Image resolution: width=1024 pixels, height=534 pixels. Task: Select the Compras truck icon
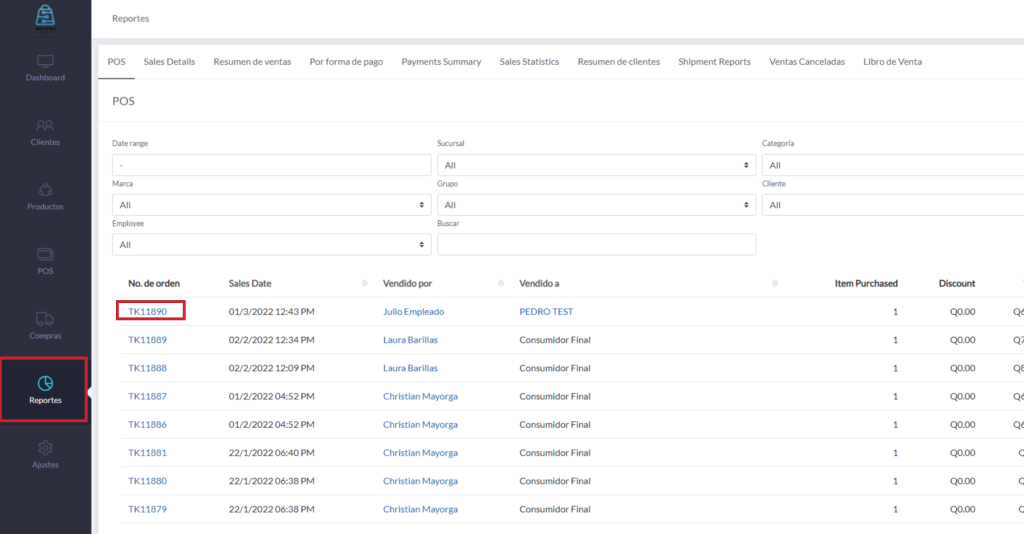pos(45,319)
